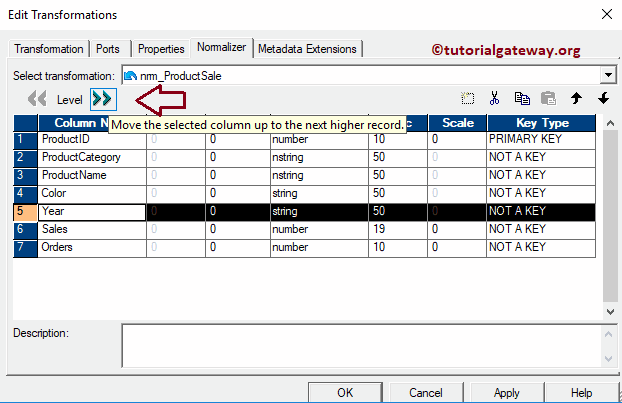Click the Apply button
Image resolution: width=622 pixels, height=403 pixels.
click(507, 392)
